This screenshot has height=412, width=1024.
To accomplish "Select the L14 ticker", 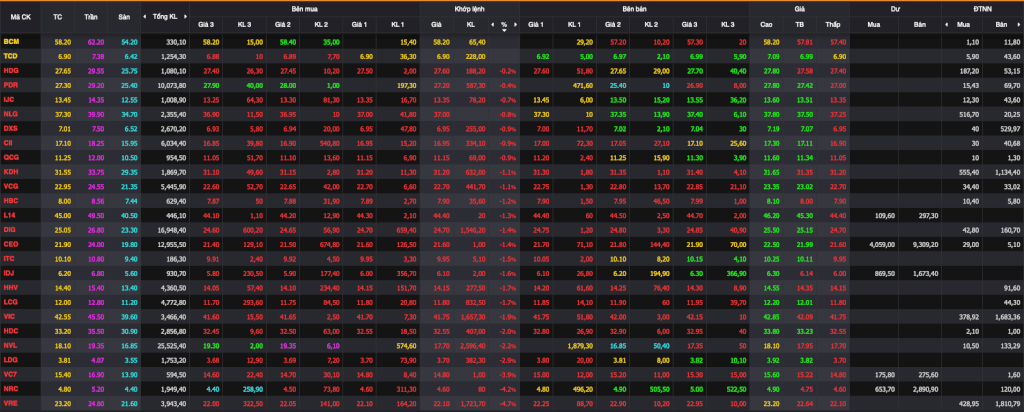I will (x=10, y=214).
